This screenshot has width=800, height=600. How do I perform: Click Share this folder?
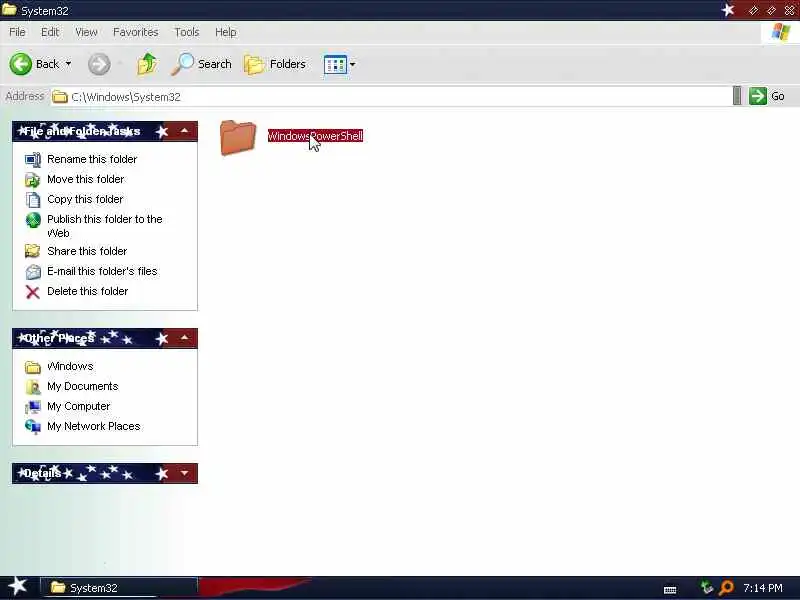tap(87, 251)
